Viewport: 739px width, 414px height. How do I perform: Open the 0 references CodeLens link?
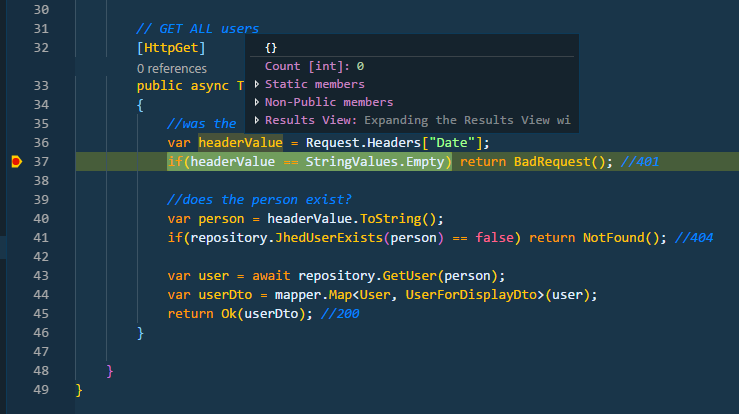click(x=172, y=69)
